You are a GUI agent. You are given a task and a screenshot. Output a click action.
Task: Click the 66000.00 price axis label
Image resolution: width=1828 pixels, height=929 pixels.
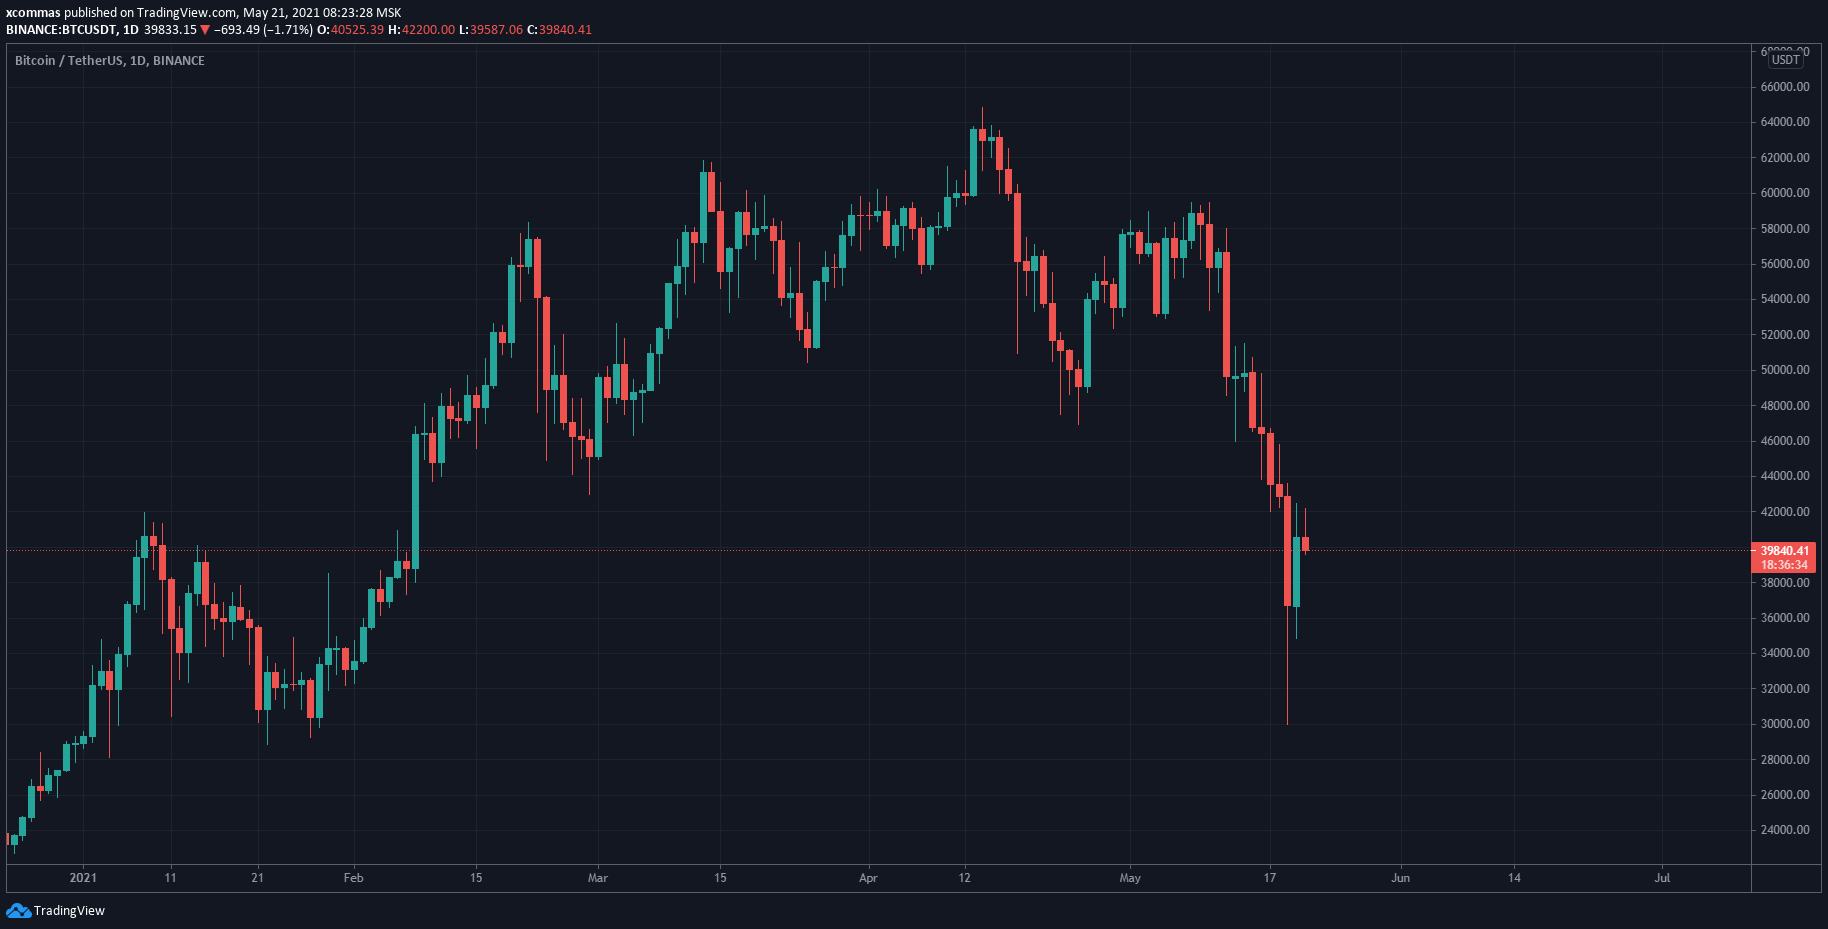coord(1785,87)
